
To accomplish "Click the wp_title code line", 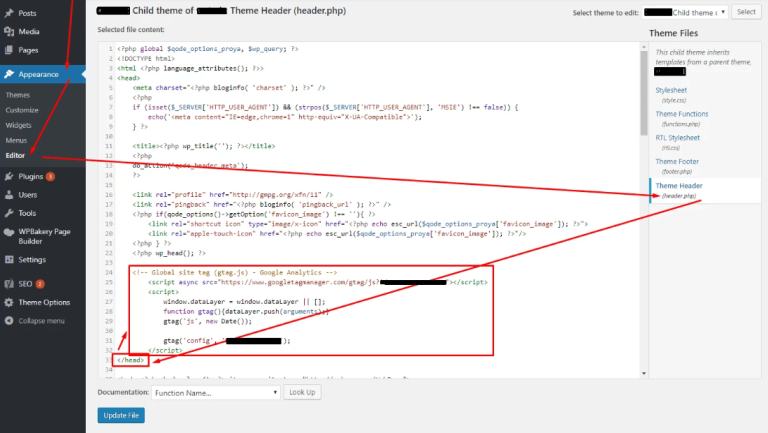I will pos(204,146).
